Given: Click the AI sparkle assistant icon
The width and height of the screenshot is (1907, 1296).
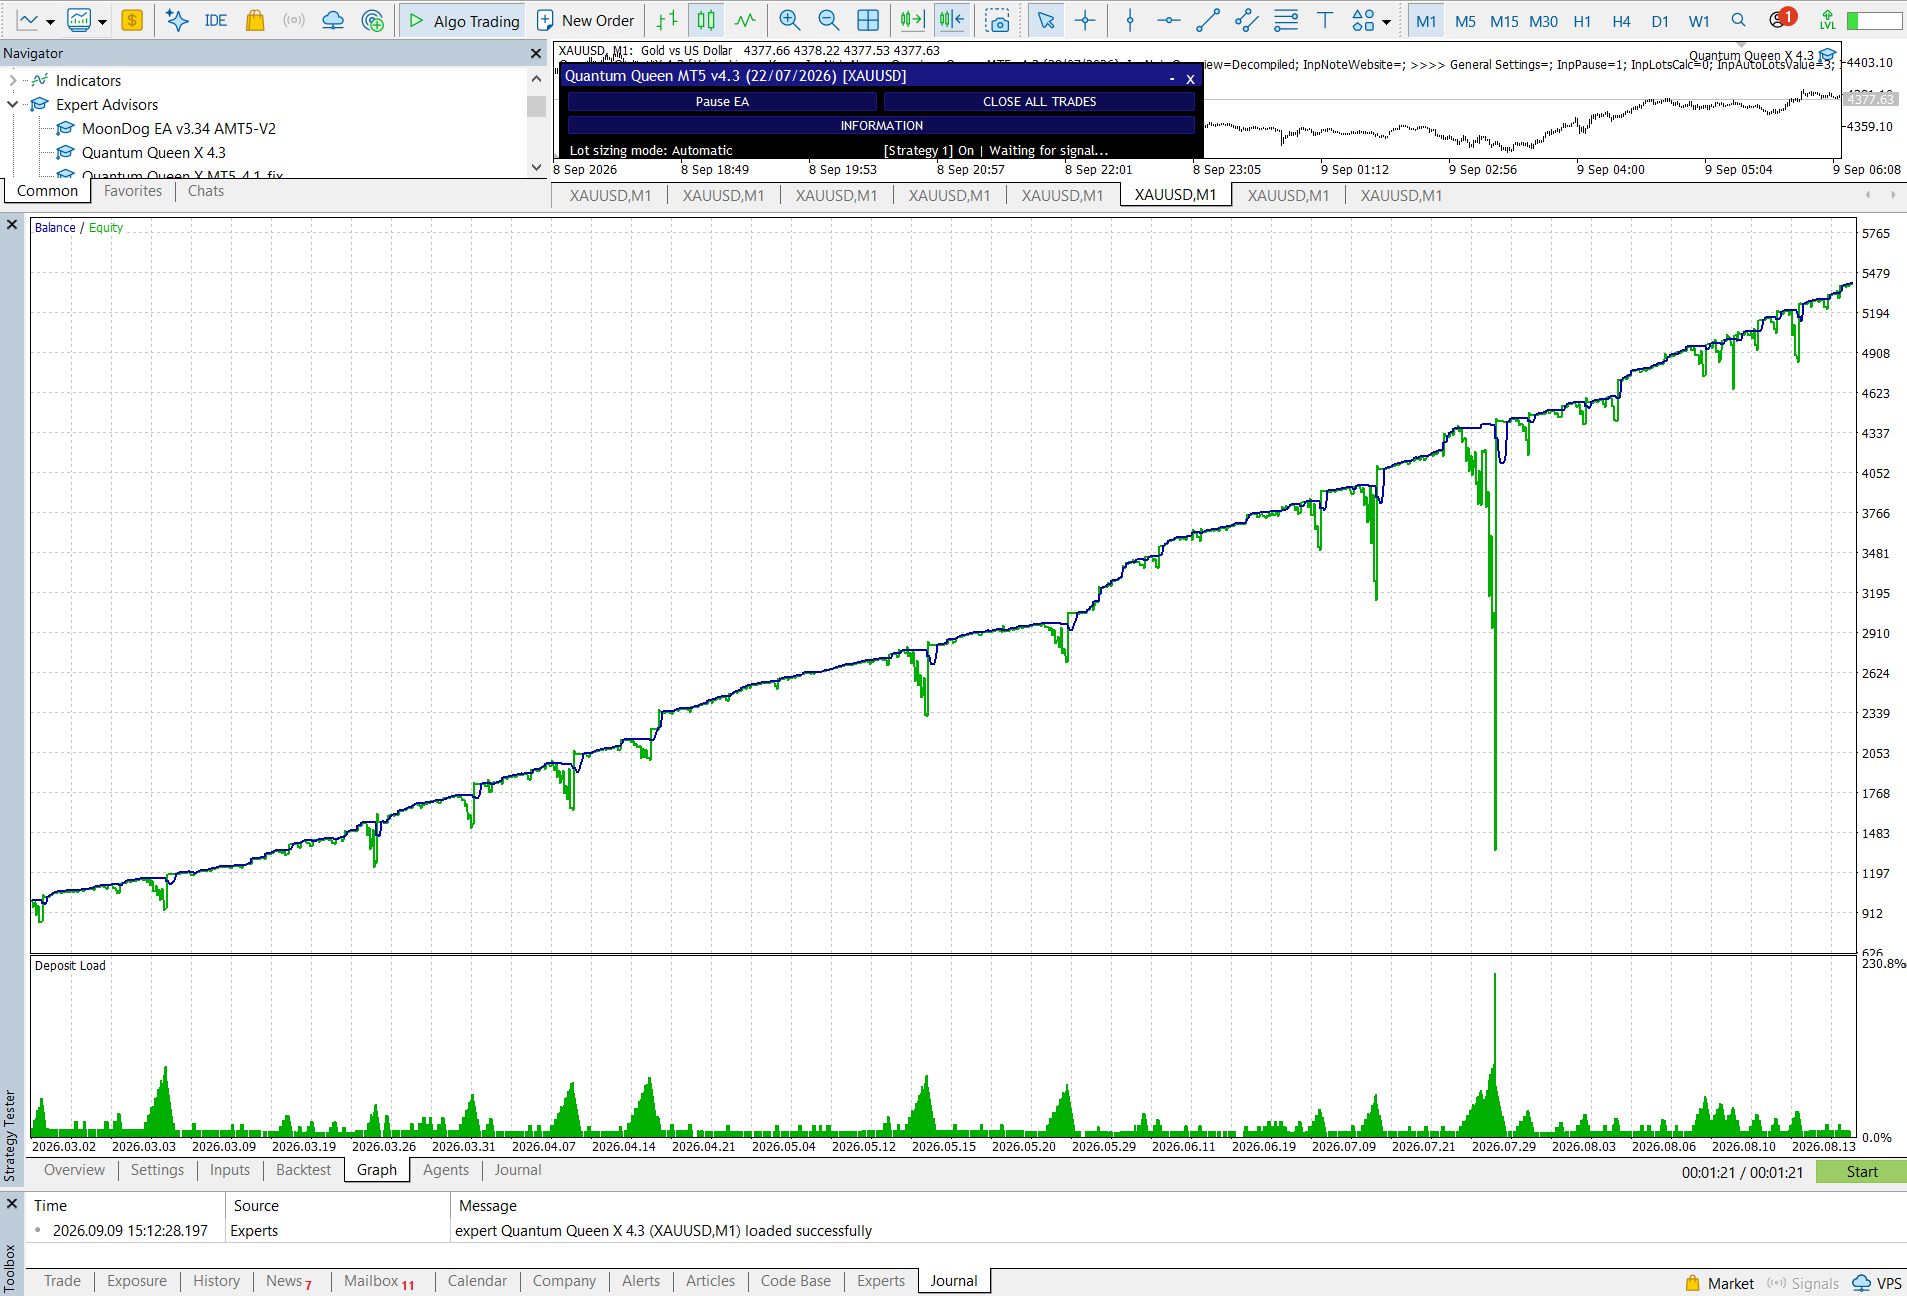Looking at the screenshot, I should [177, 20].
